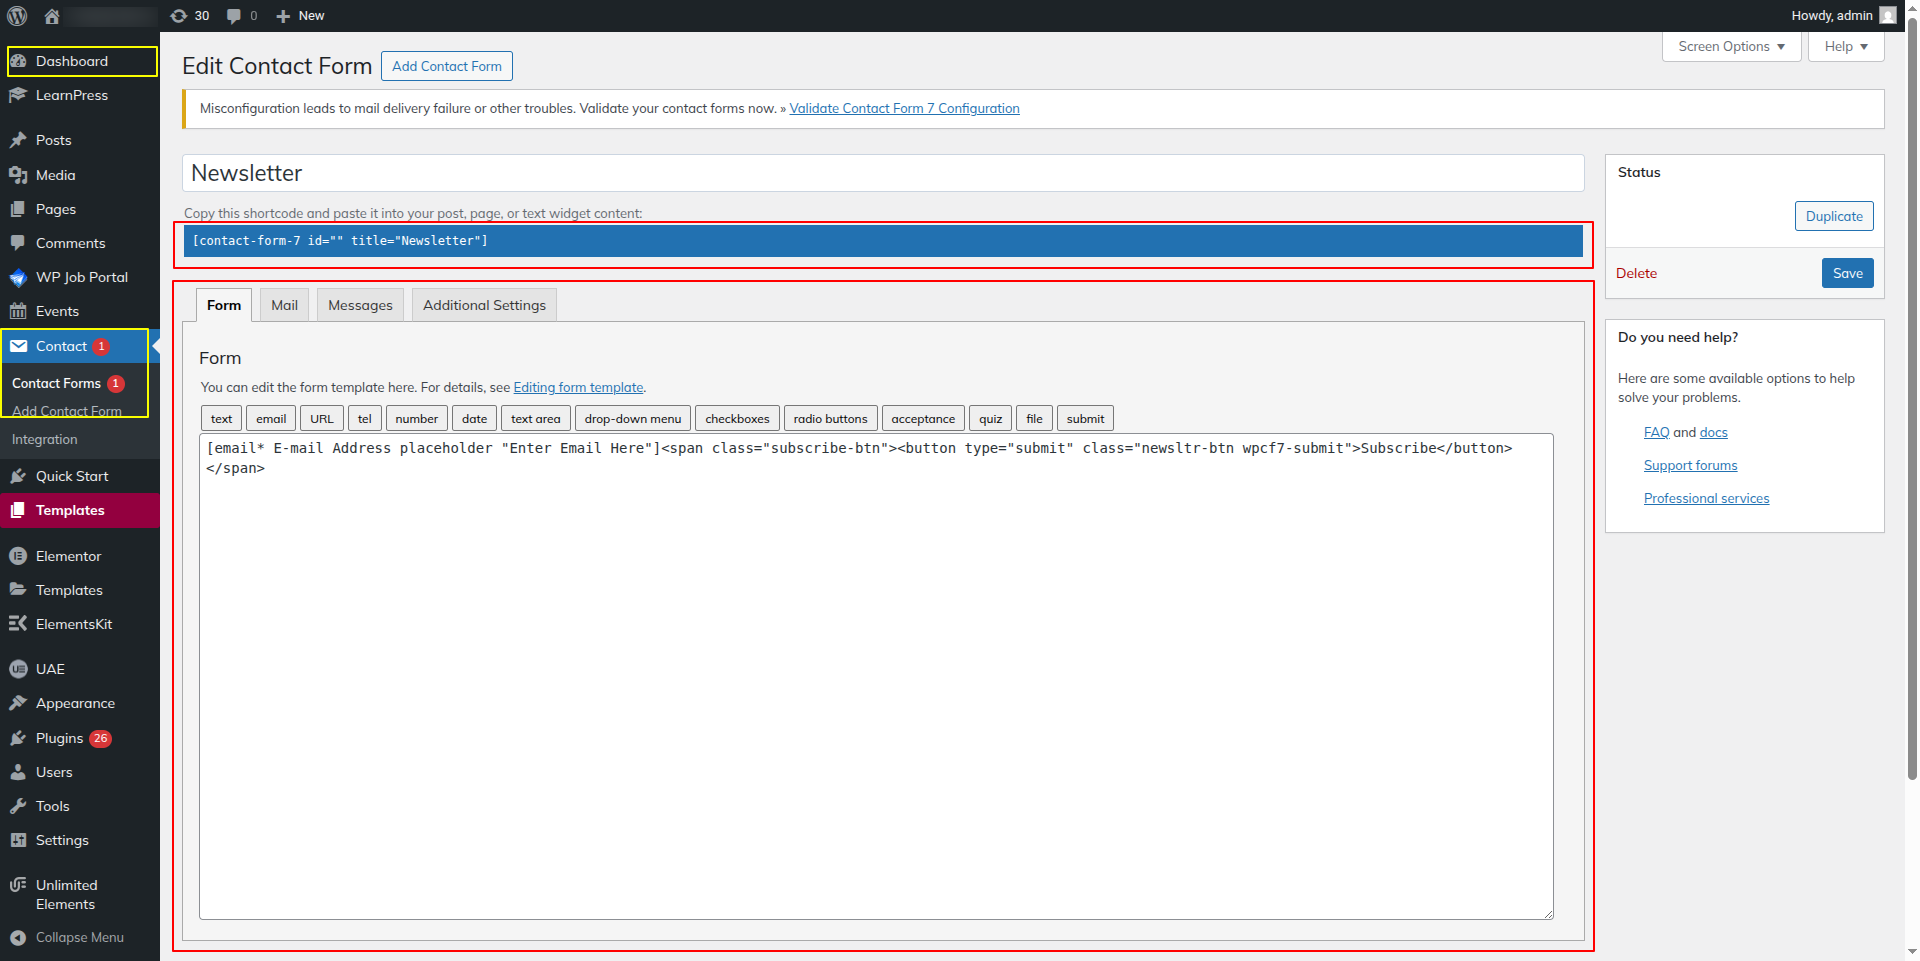Image resolution: width=1920 pixels, height=961 pixels.
Task: Expand the Screen Options dropdown
Action: (1731, 47)
